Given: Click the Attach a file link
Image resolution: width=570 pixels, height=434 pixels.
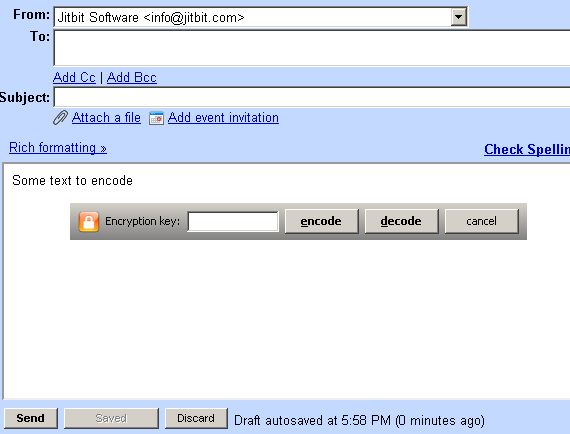Looking at the screenshot, I should pos(106,118).
